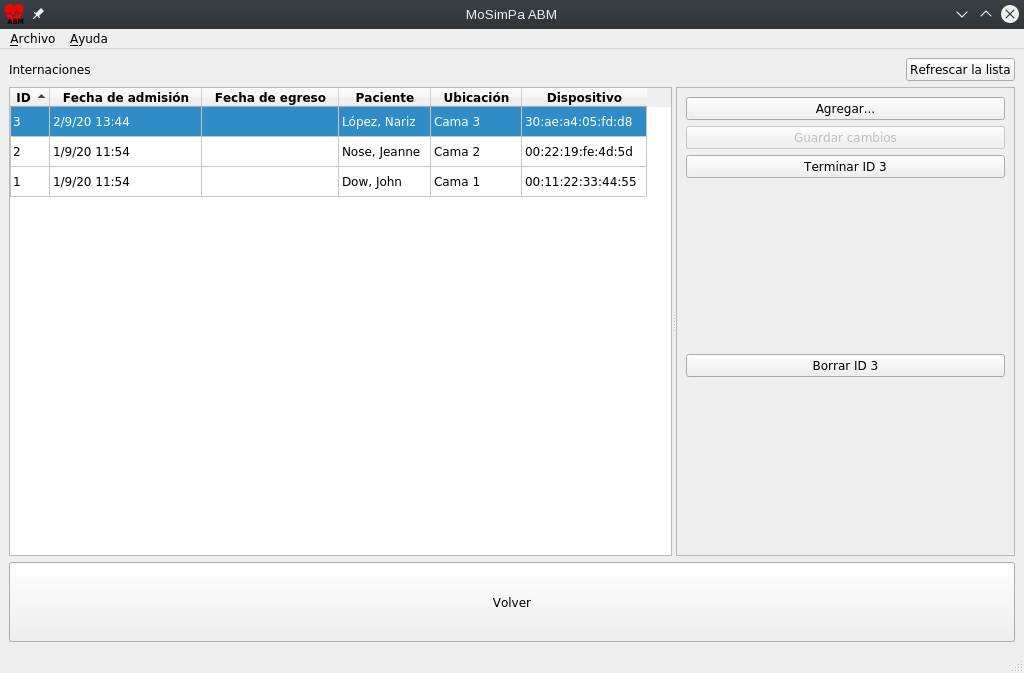The height and width of the screenshot is (673, 1024).
Task: Click the splitter handle between table and buttons
Action: tap(674, 322)
